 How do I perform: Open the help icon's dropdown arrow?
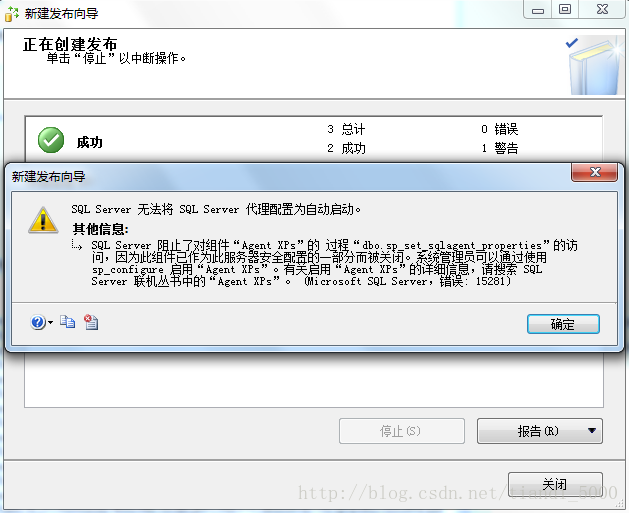[x=51, y=322]
